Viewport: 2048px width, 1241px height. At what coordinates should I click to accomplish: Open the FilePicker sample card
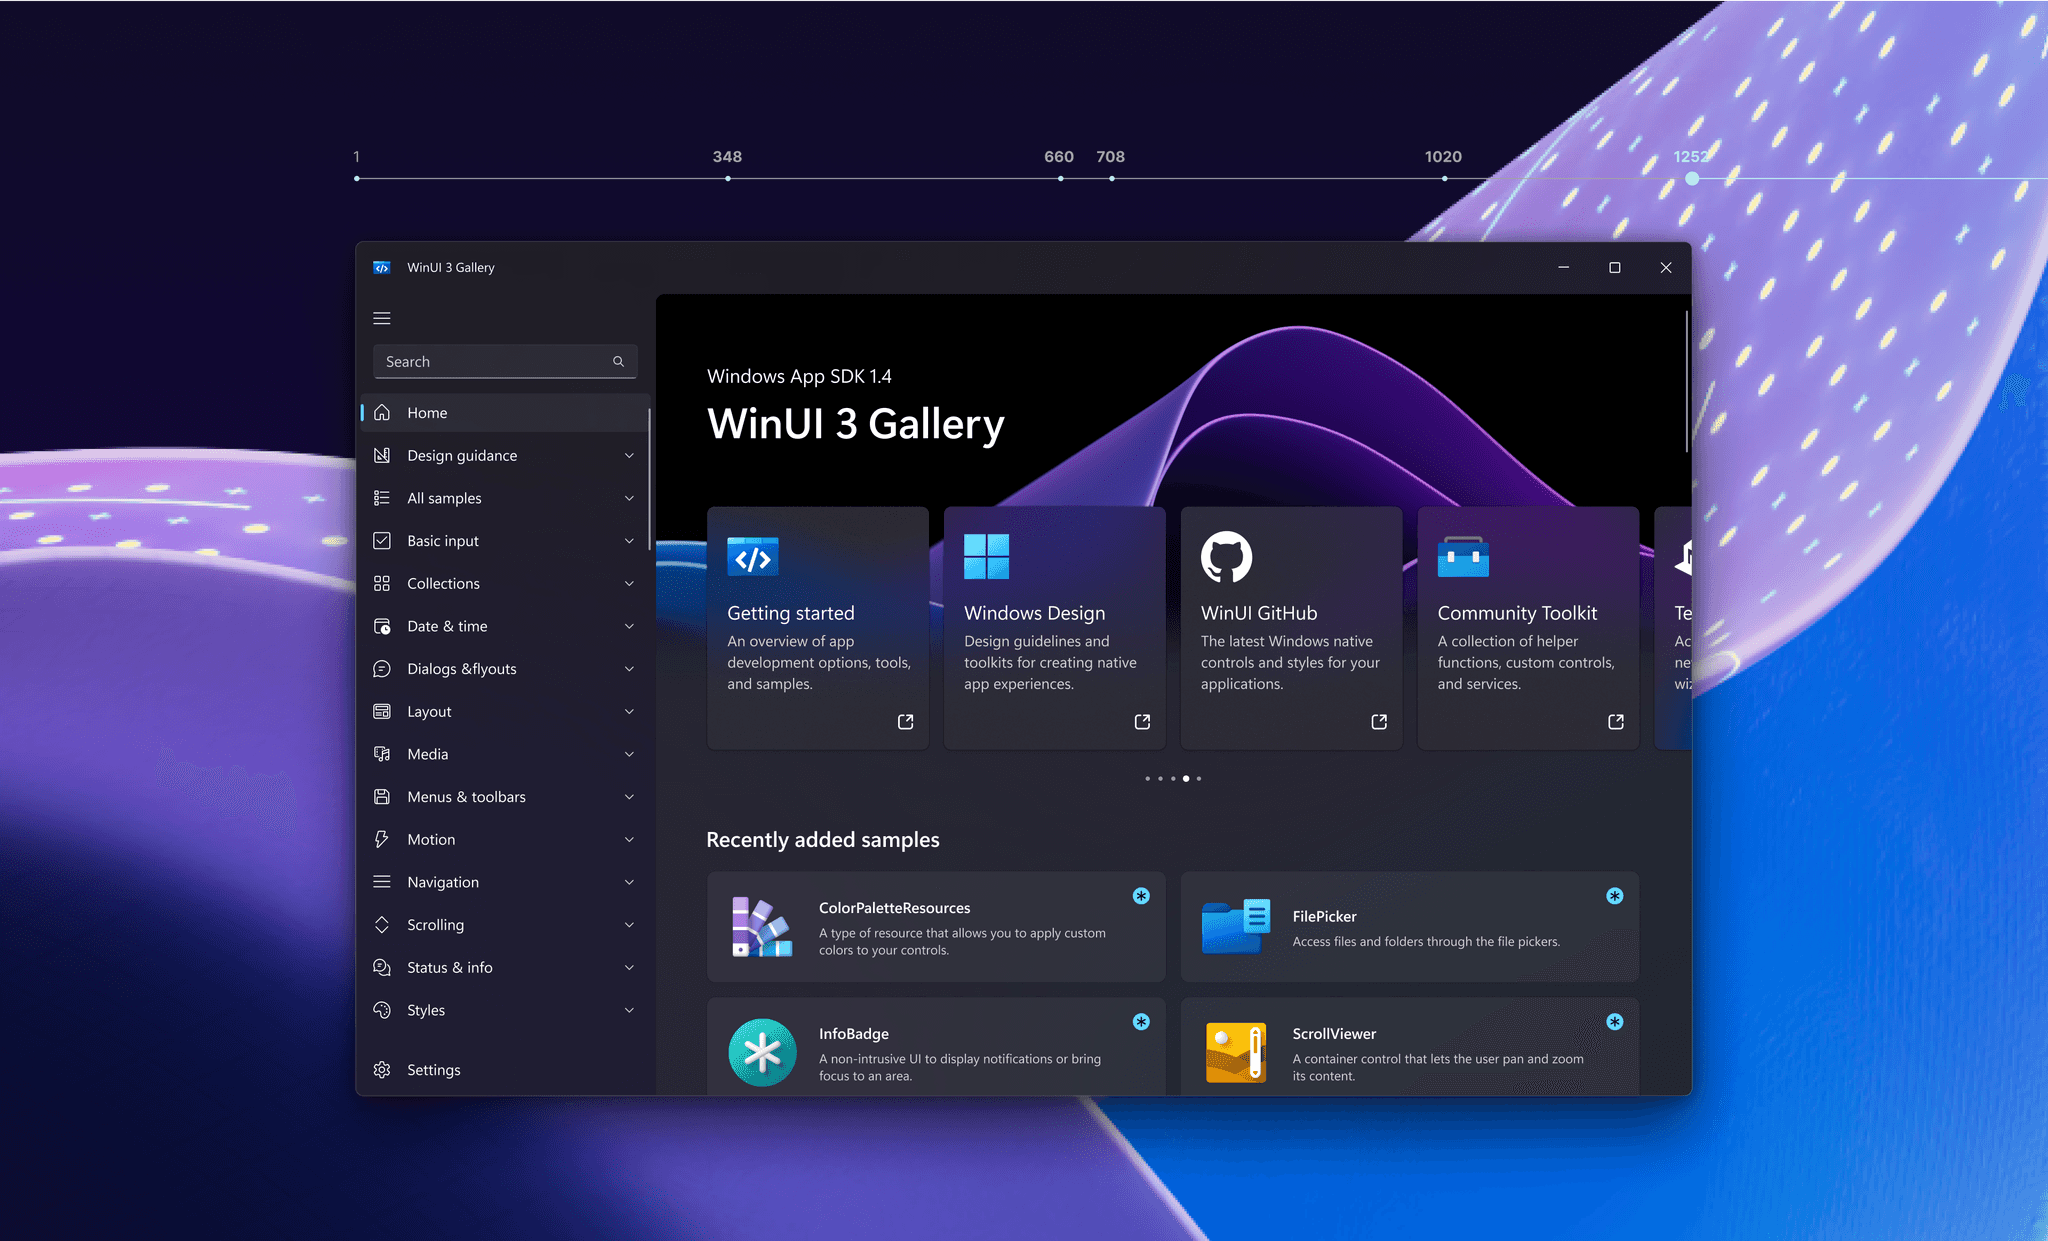(1408, 927)
